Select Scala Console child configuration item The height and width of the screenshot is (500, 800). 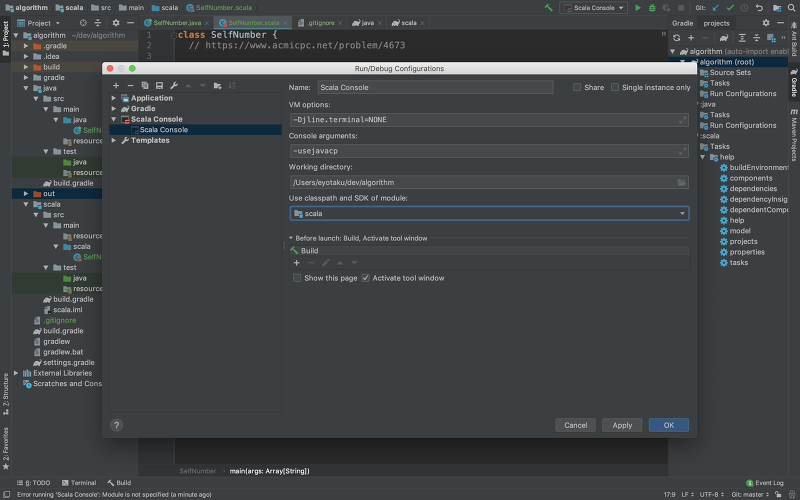[196, 130]
